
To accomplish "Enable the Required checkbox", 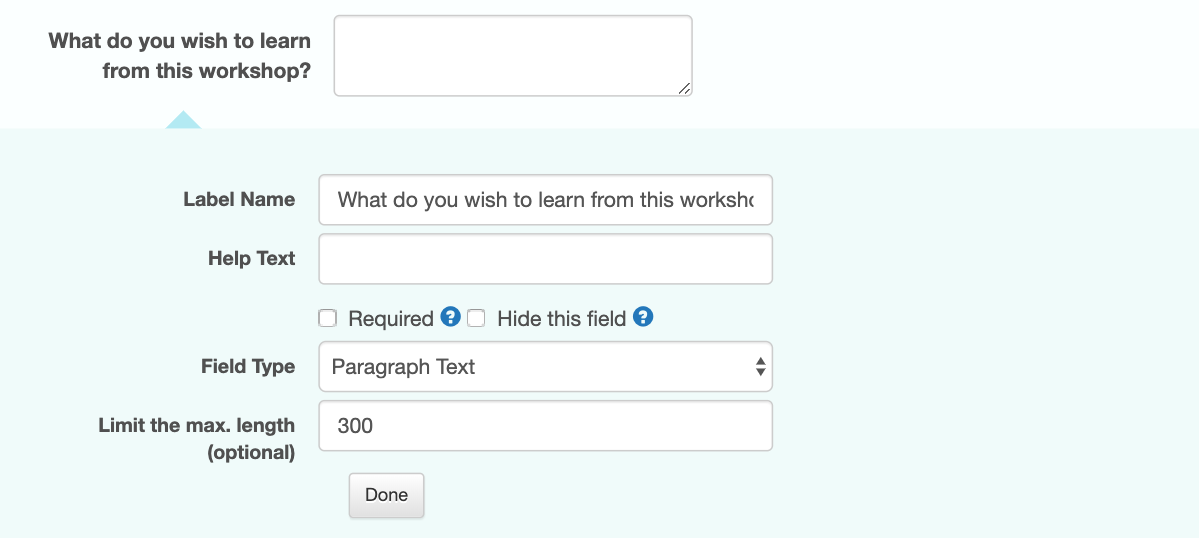I will 327,318.
